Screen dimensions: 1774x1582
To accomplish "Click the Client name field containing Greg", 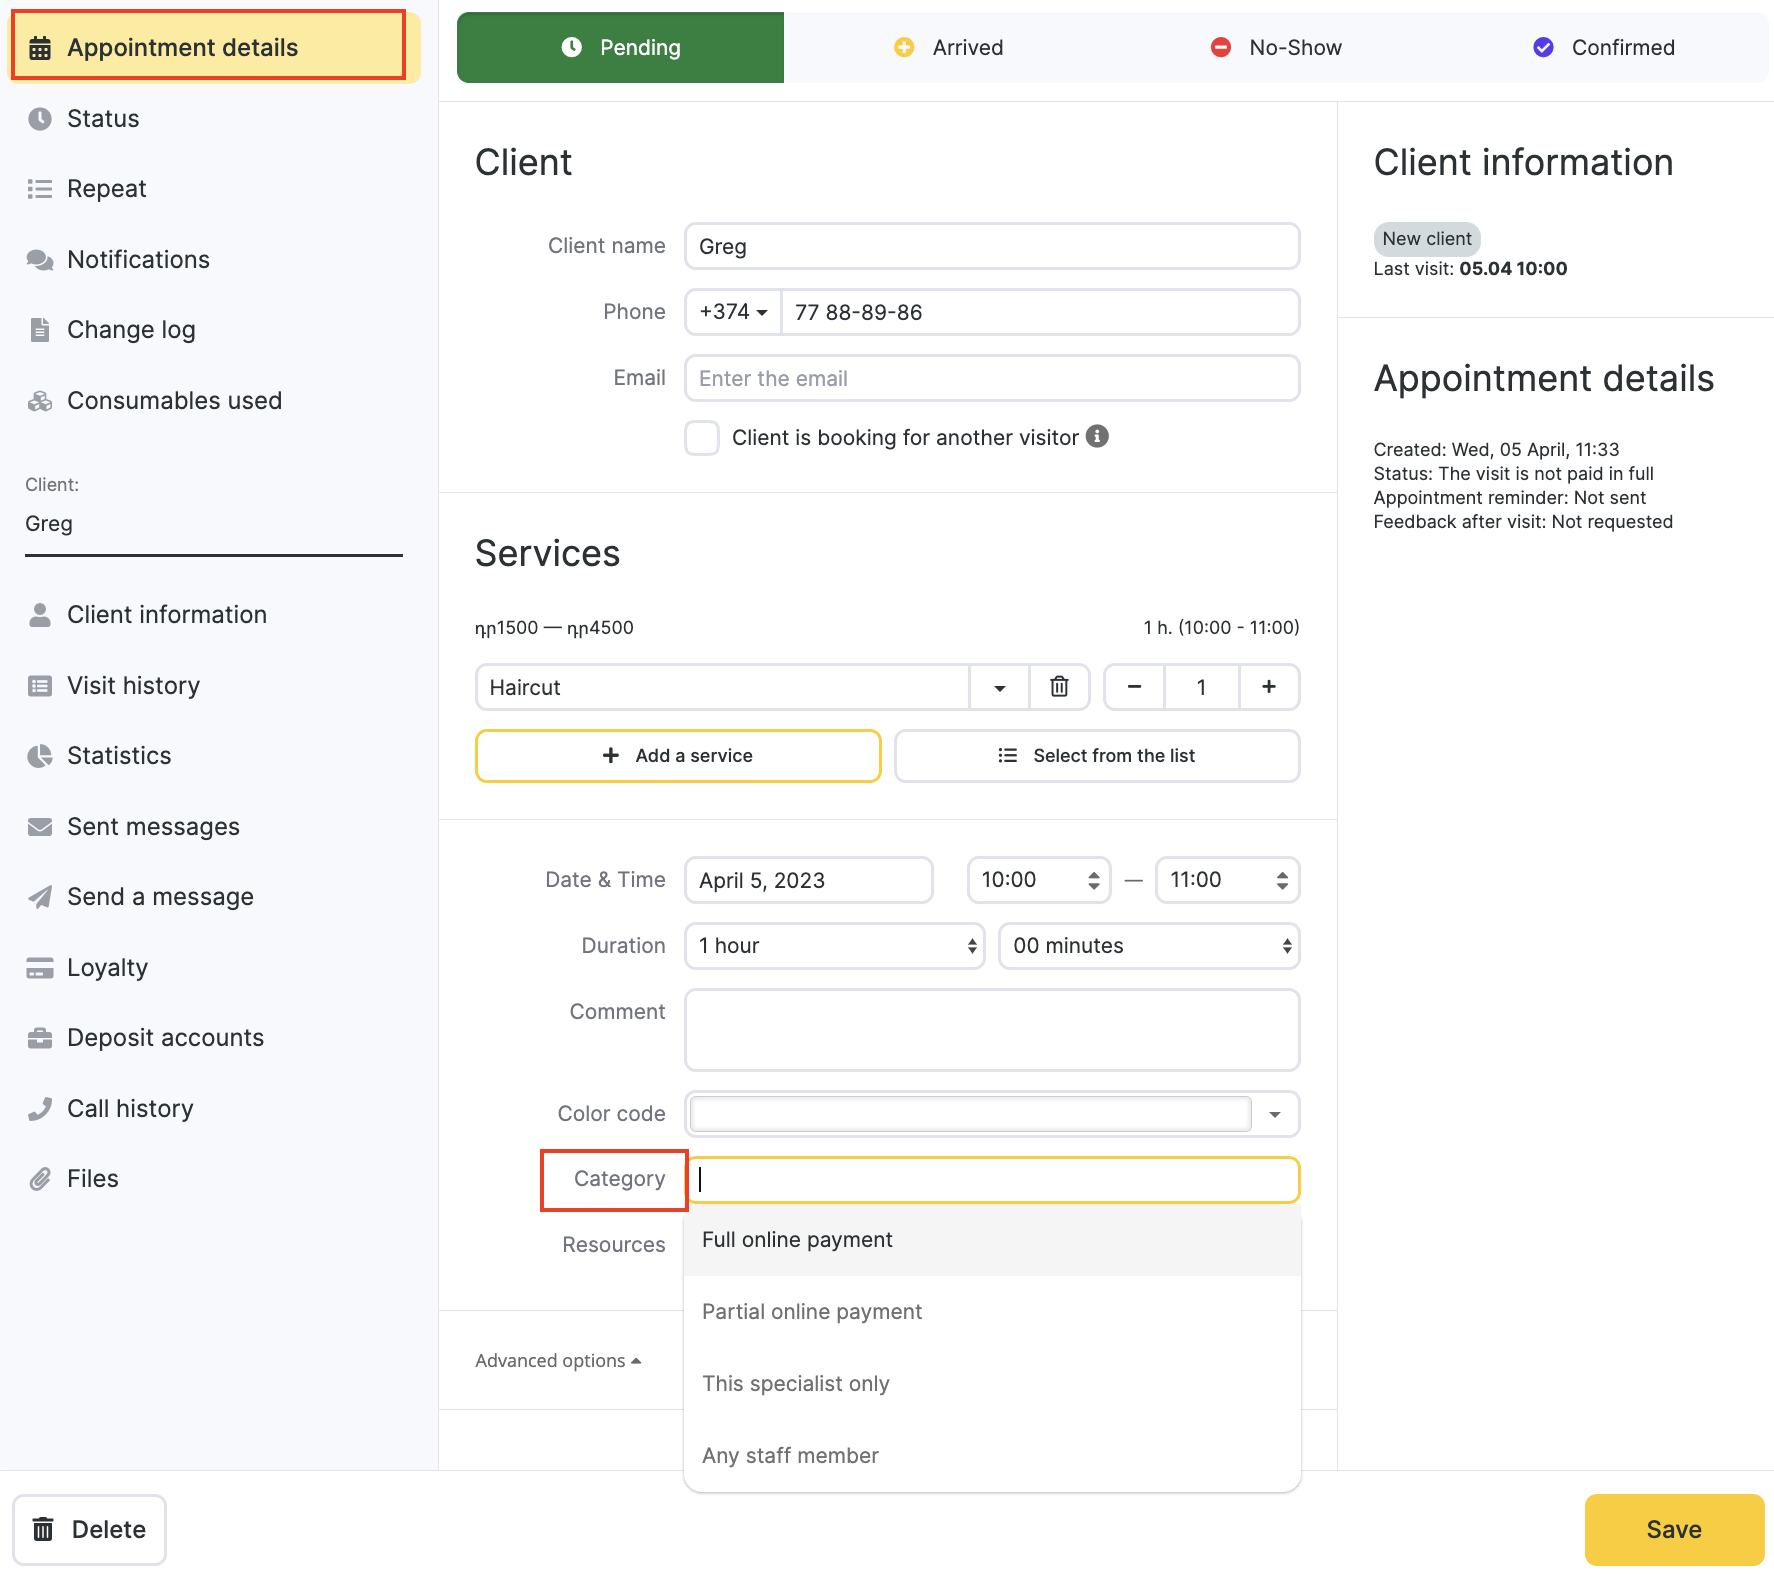I will pyautogui.click(x=992, y=246).
